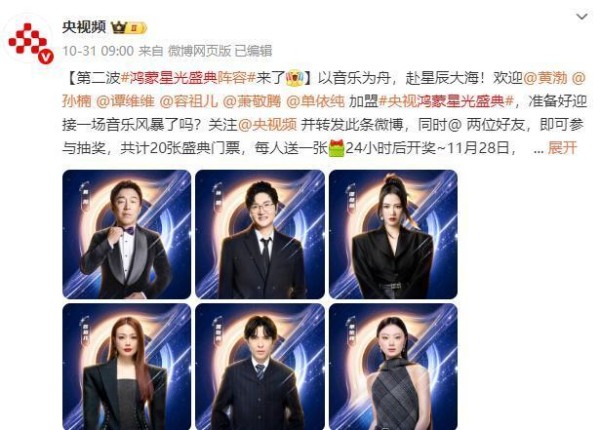This screenshot has width=600, height=430.
Task: View the man with glasses poster
Action: [x=260, y=234]
